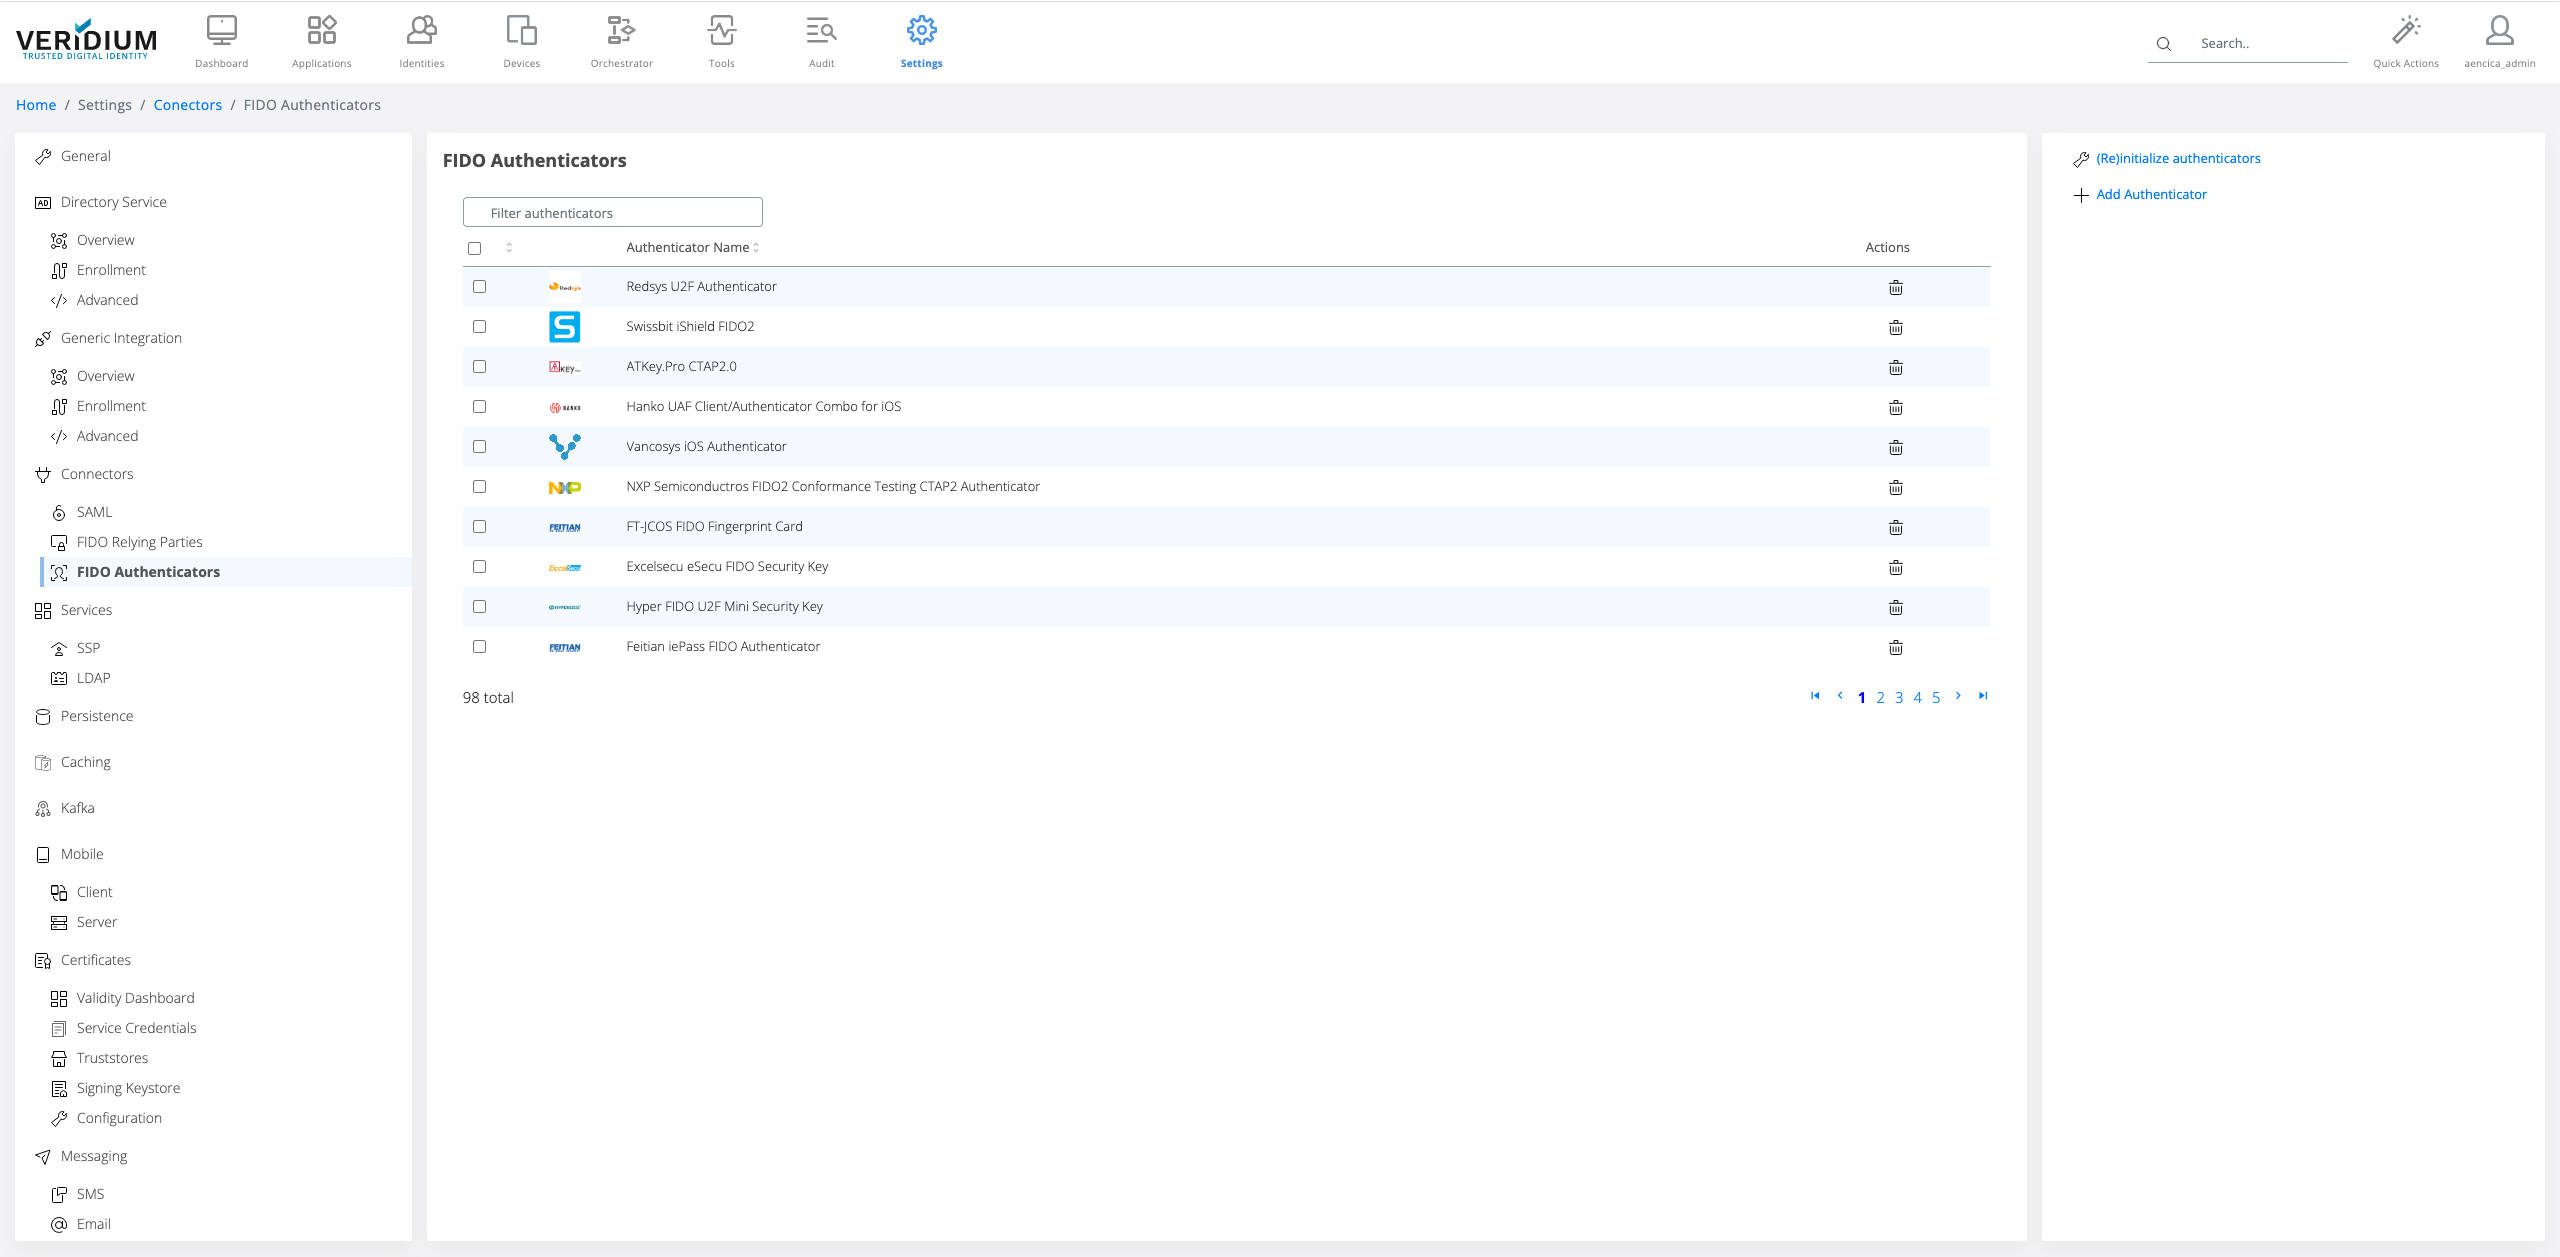Toggle the select-all checkbox in header

475,248
